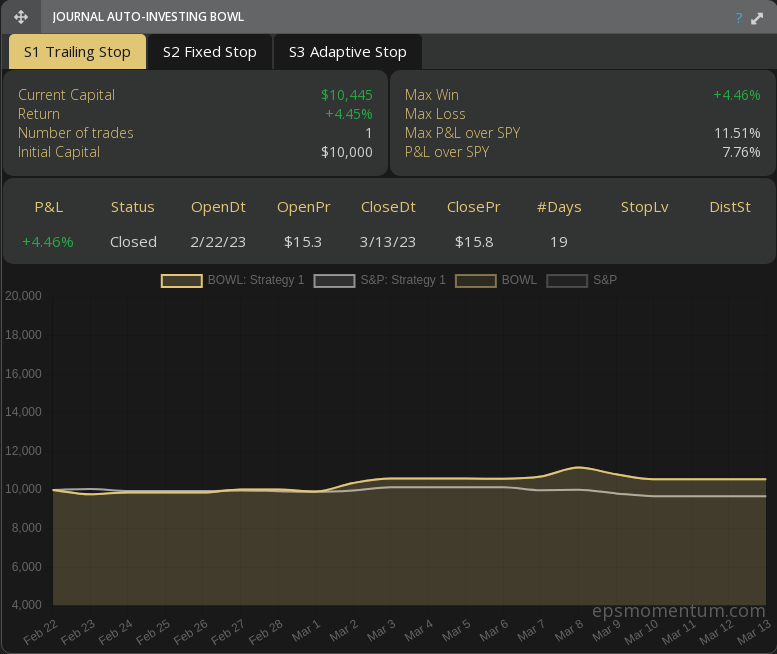Click the Current Capital label
This screenshot has height=654, width=777.
(66, 95)
